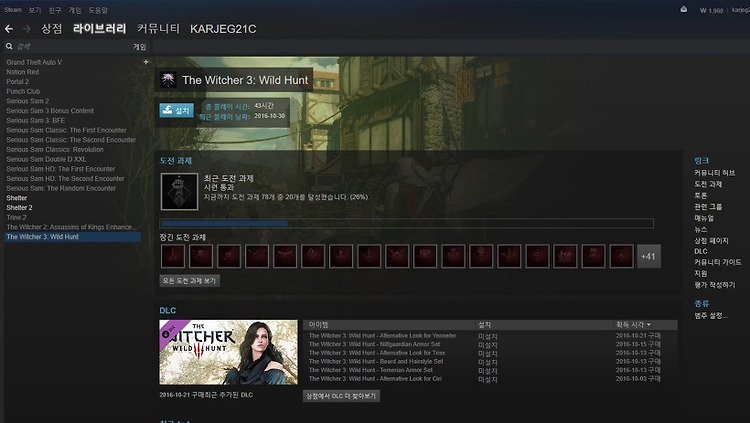Select Nation Red in library
The height and width of the screenshot is (423, 750).
(22, 72)
